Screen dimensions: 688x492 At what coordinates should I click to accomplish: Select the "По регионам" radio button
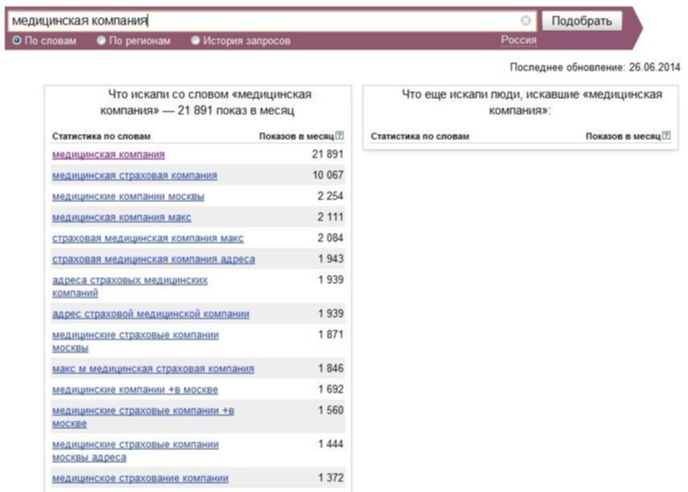tap(101, 41)
